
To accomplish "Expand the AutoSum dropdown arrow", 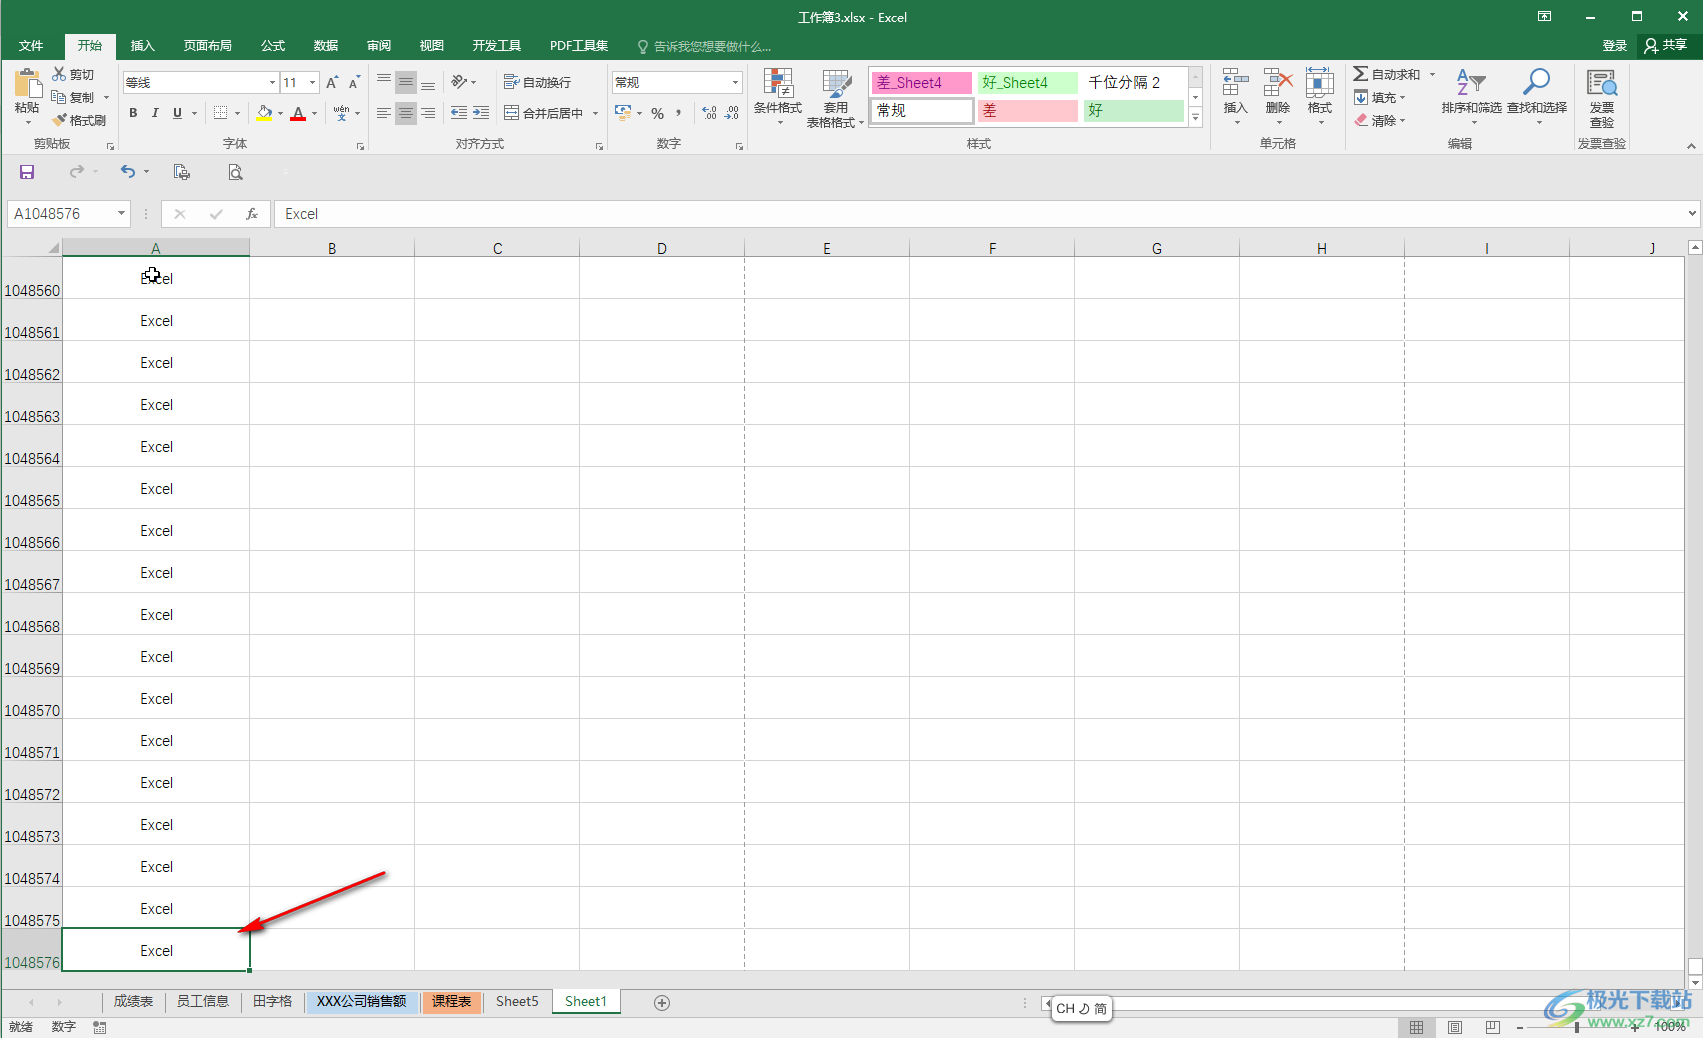I will [1432, 74].
